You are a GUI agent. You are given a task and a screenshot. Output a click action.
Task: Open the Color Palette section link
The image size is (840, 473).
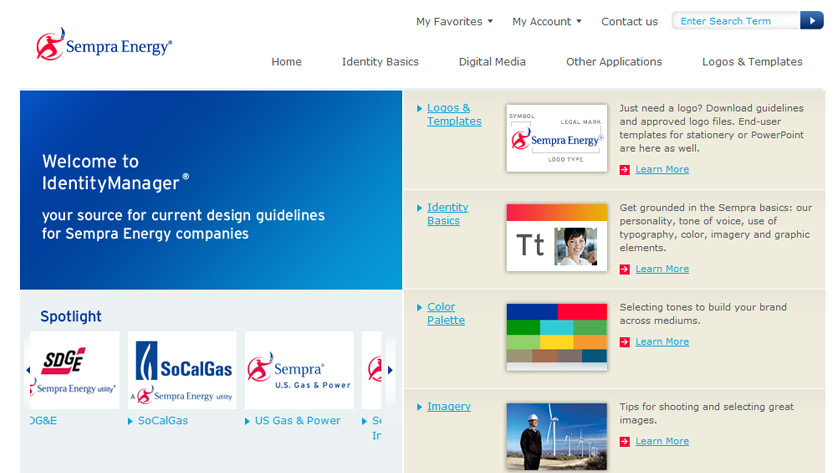(x=446, y=313)
